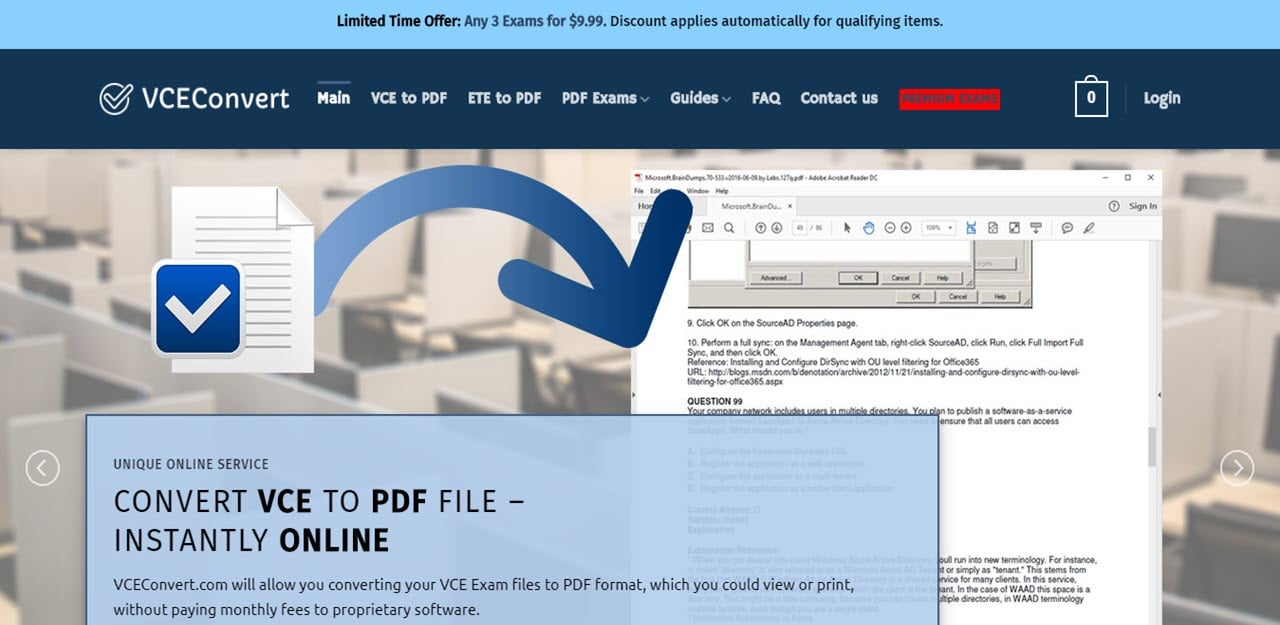Click the full screen icon in Acrobat toolbar
The width and height of the screenshot is (1280, 625).
coord(1014,228)
